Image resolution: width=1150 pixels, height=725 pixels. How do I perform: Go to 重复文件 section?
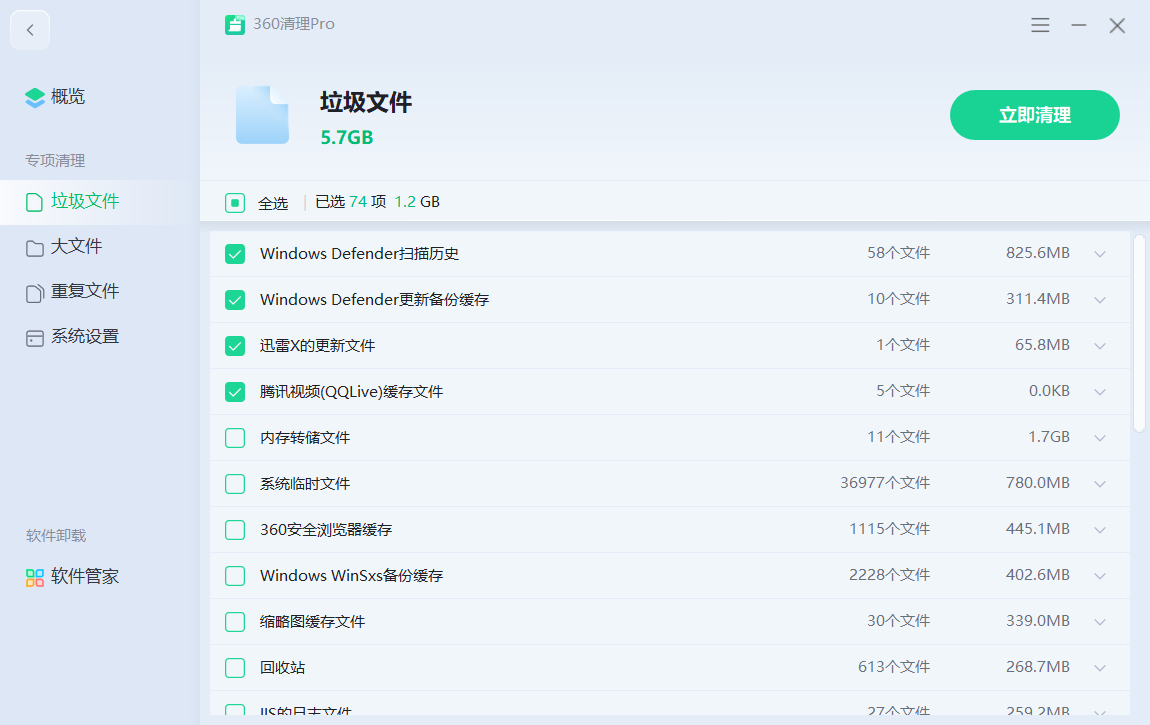[85, 292]
